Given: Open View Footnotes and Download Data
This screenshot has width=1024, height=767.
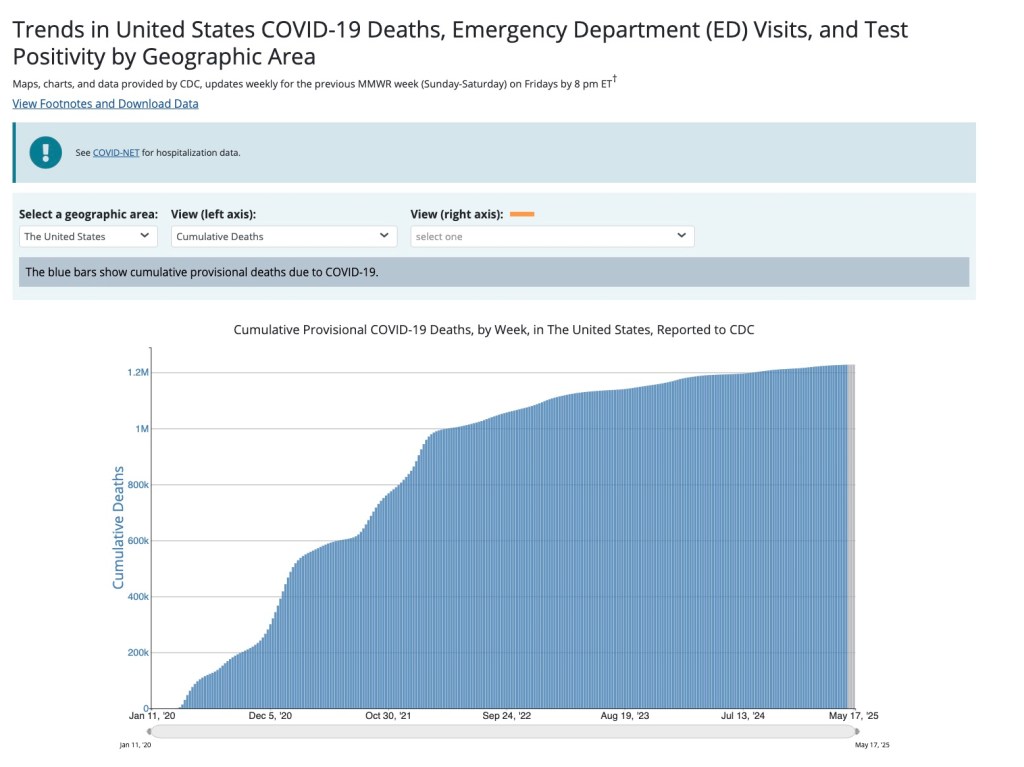Looking at the screenshot, I should click(105, 104).
